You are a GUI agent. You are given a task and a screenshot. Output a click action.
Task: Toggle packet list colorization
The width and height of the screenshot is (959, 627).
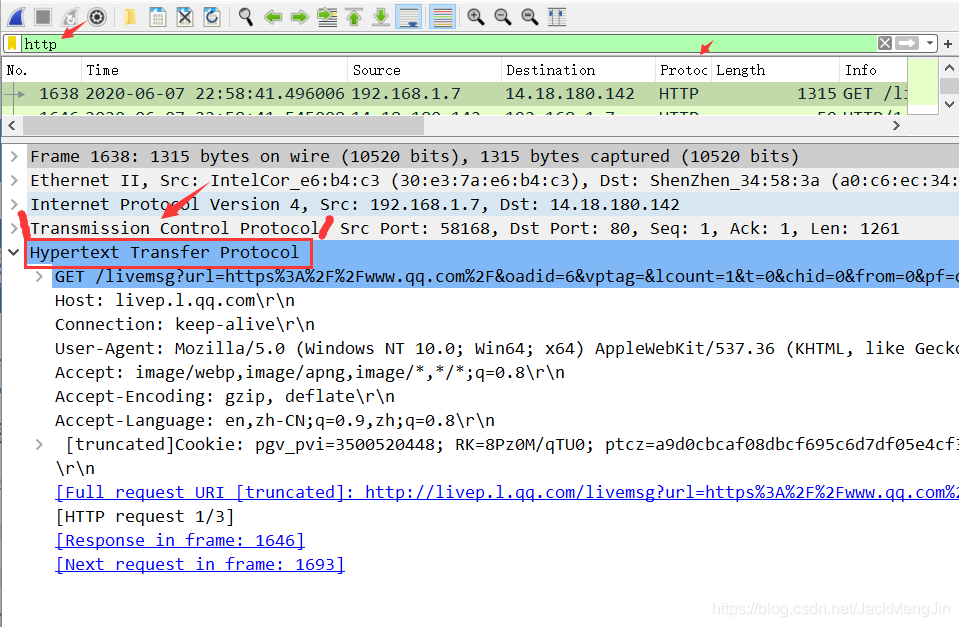click(x=442, y=17)
